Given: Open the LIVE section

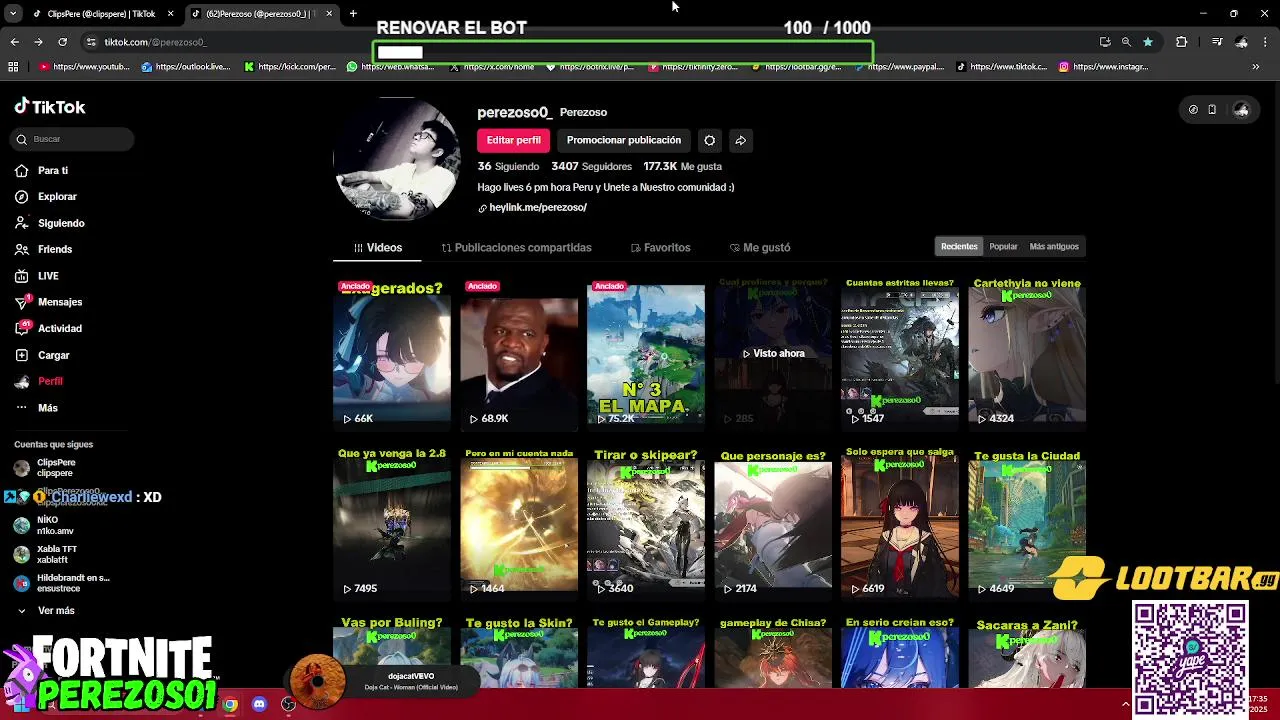Looking at the screenshot, I should point(37,276).
